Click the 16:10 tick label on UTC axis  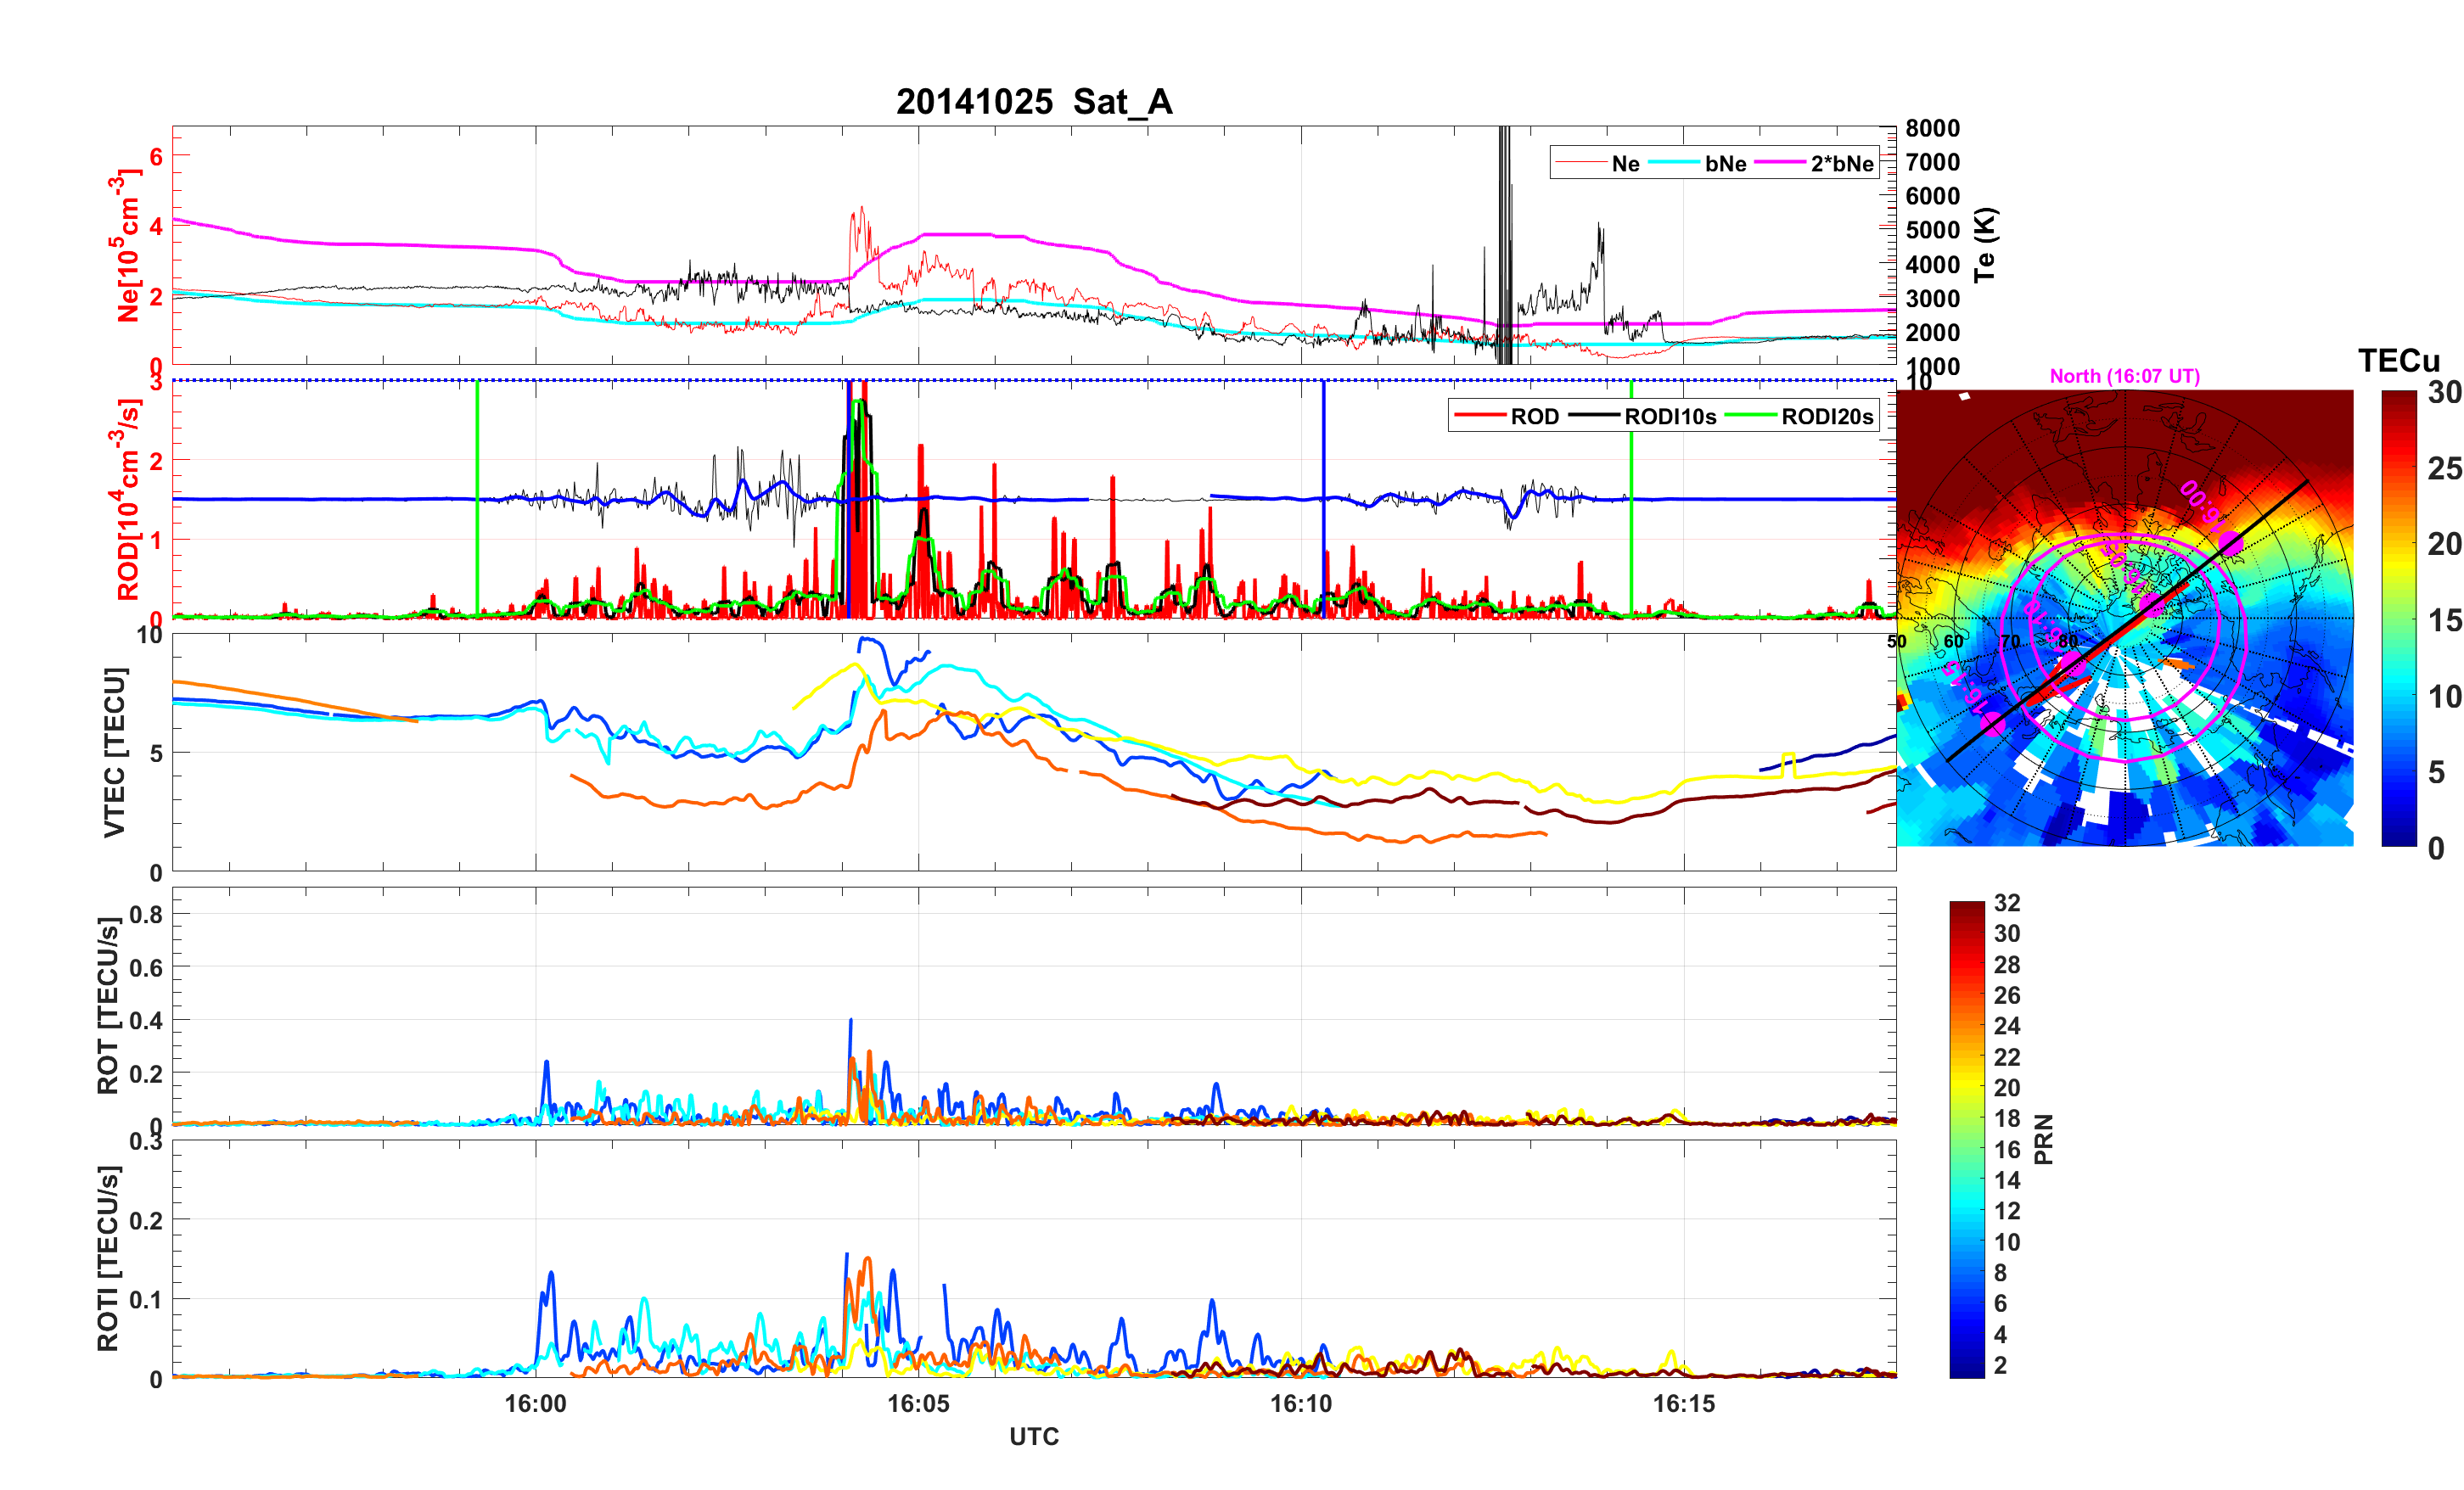[x=1300, y=1404]
